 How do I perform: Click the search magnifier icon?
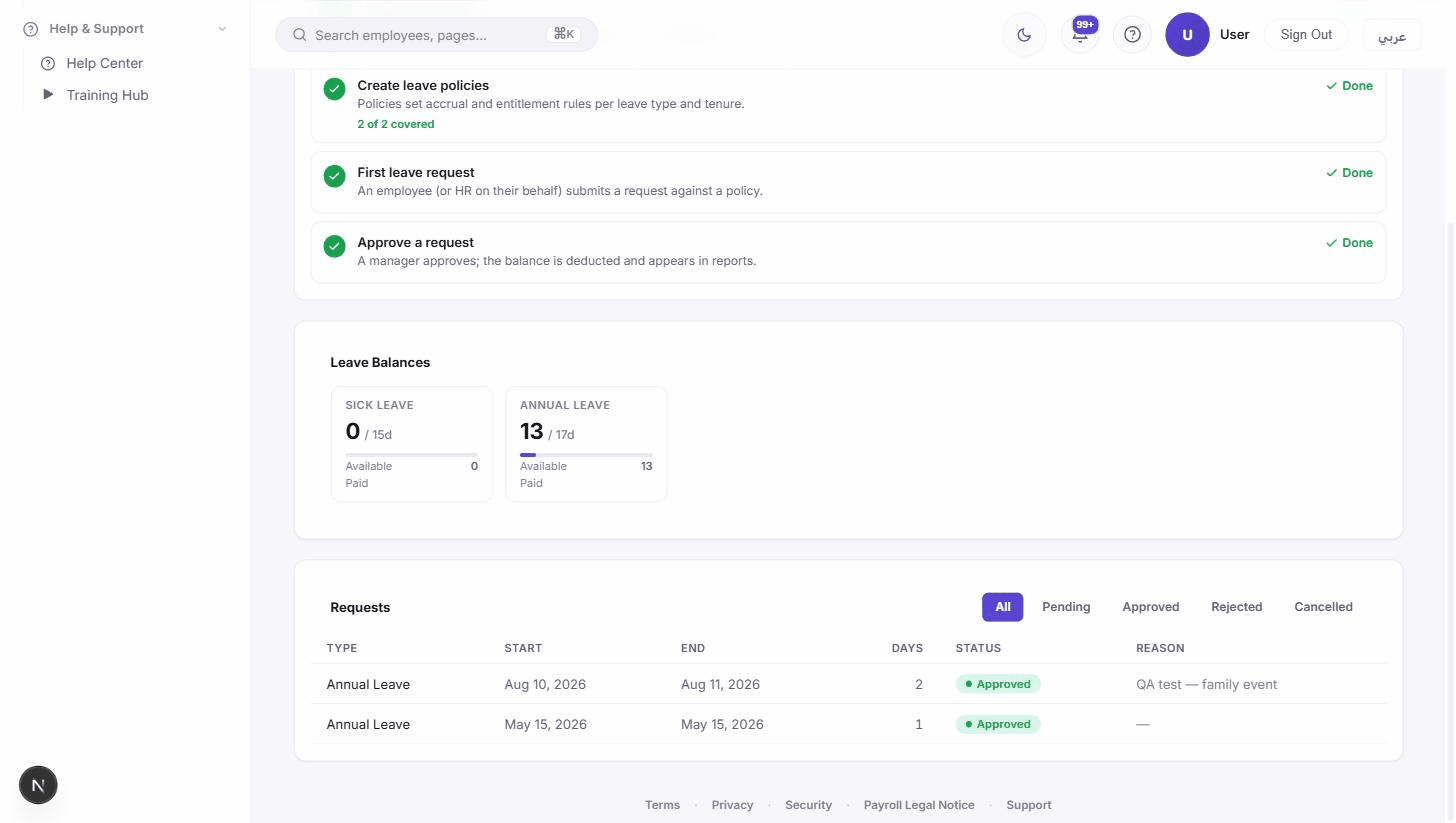299,35
